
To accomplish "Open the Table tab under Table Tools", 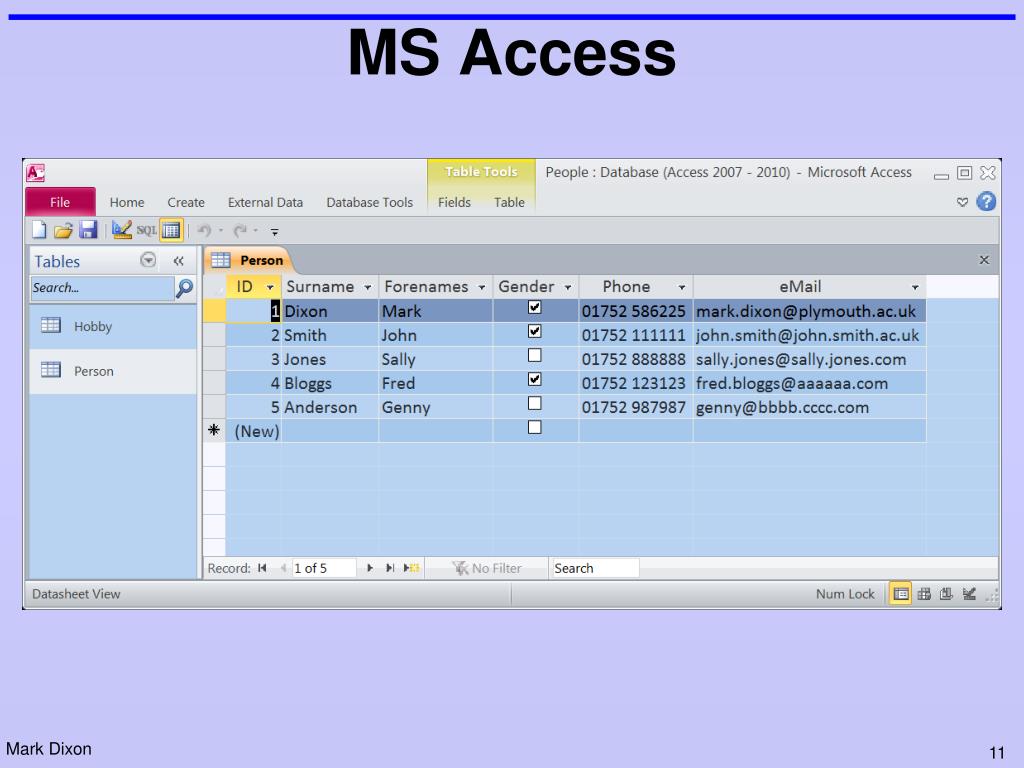I will pos(509,202).
